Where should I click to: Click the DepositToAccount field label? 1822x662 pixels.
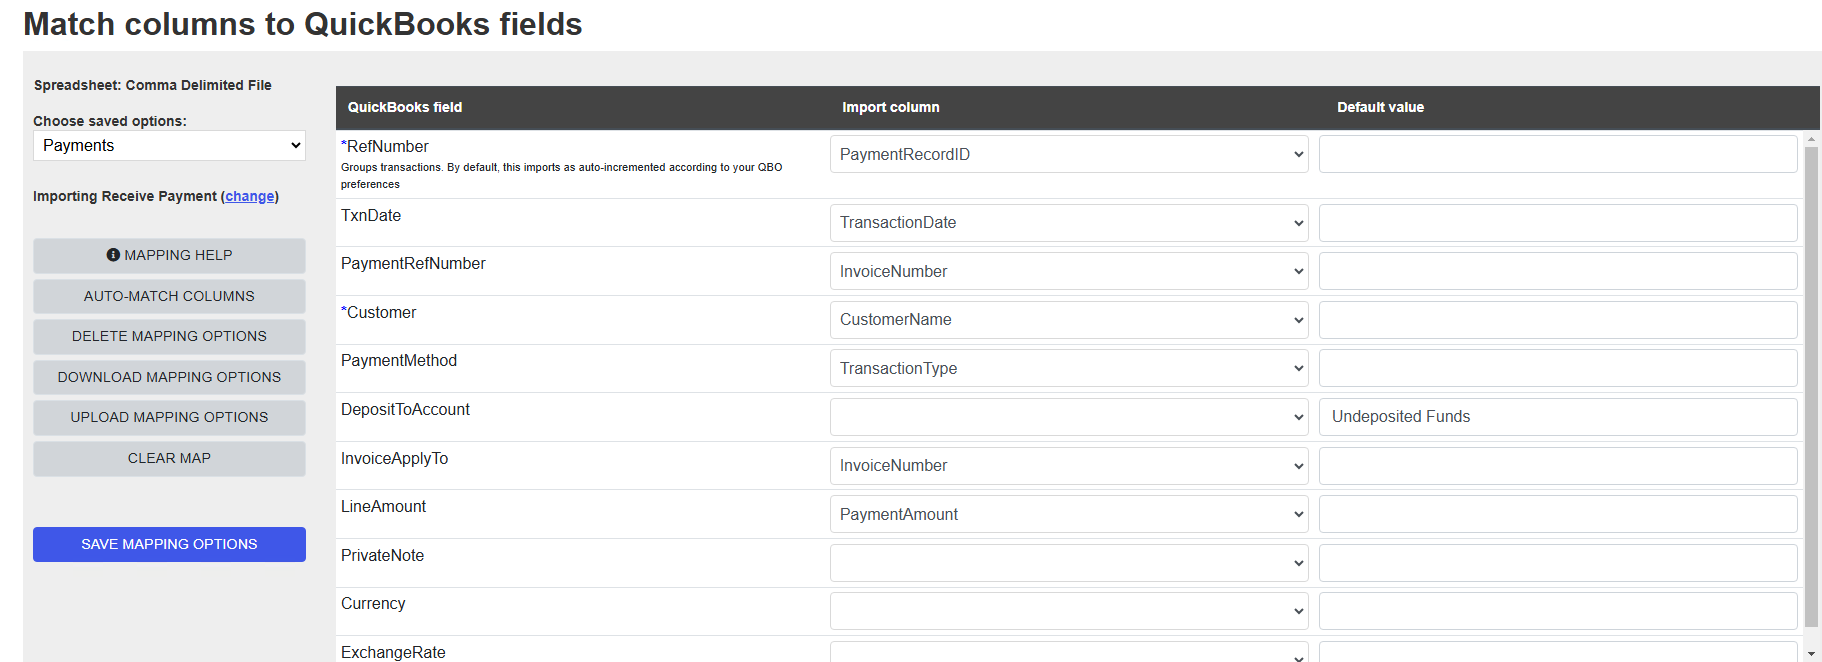pyautogui.click(x=405, y=410)
